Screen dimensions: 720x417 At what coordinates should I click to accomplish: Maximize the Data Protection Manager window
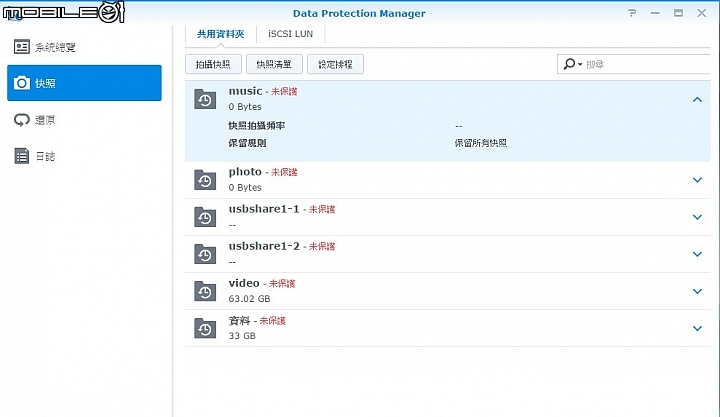pyautogui.click(x=678, y=13)
